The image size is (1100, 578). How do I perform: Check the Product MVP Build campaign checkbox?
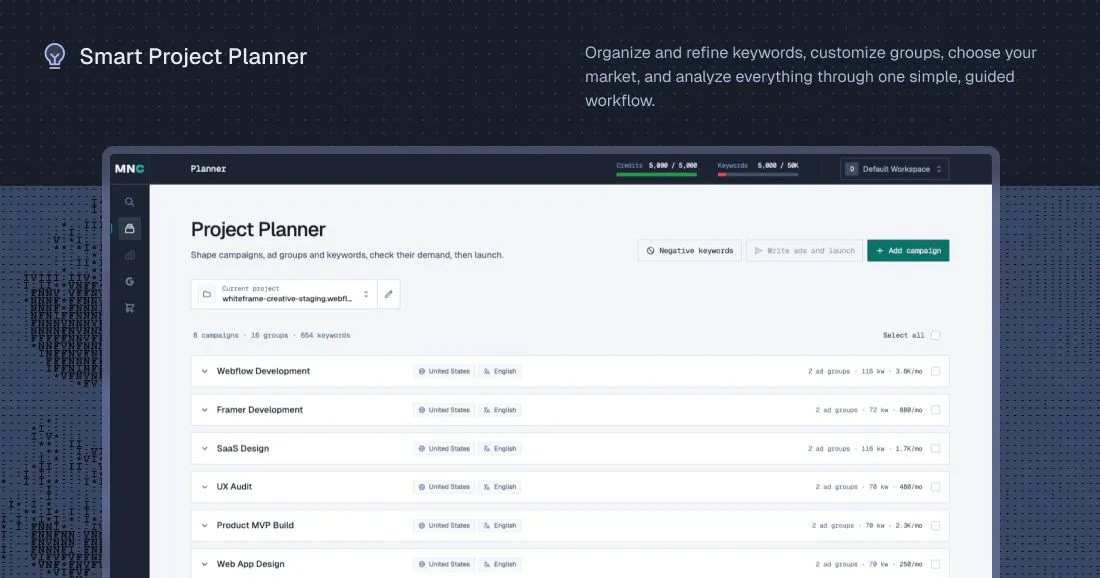pos(935,525)
